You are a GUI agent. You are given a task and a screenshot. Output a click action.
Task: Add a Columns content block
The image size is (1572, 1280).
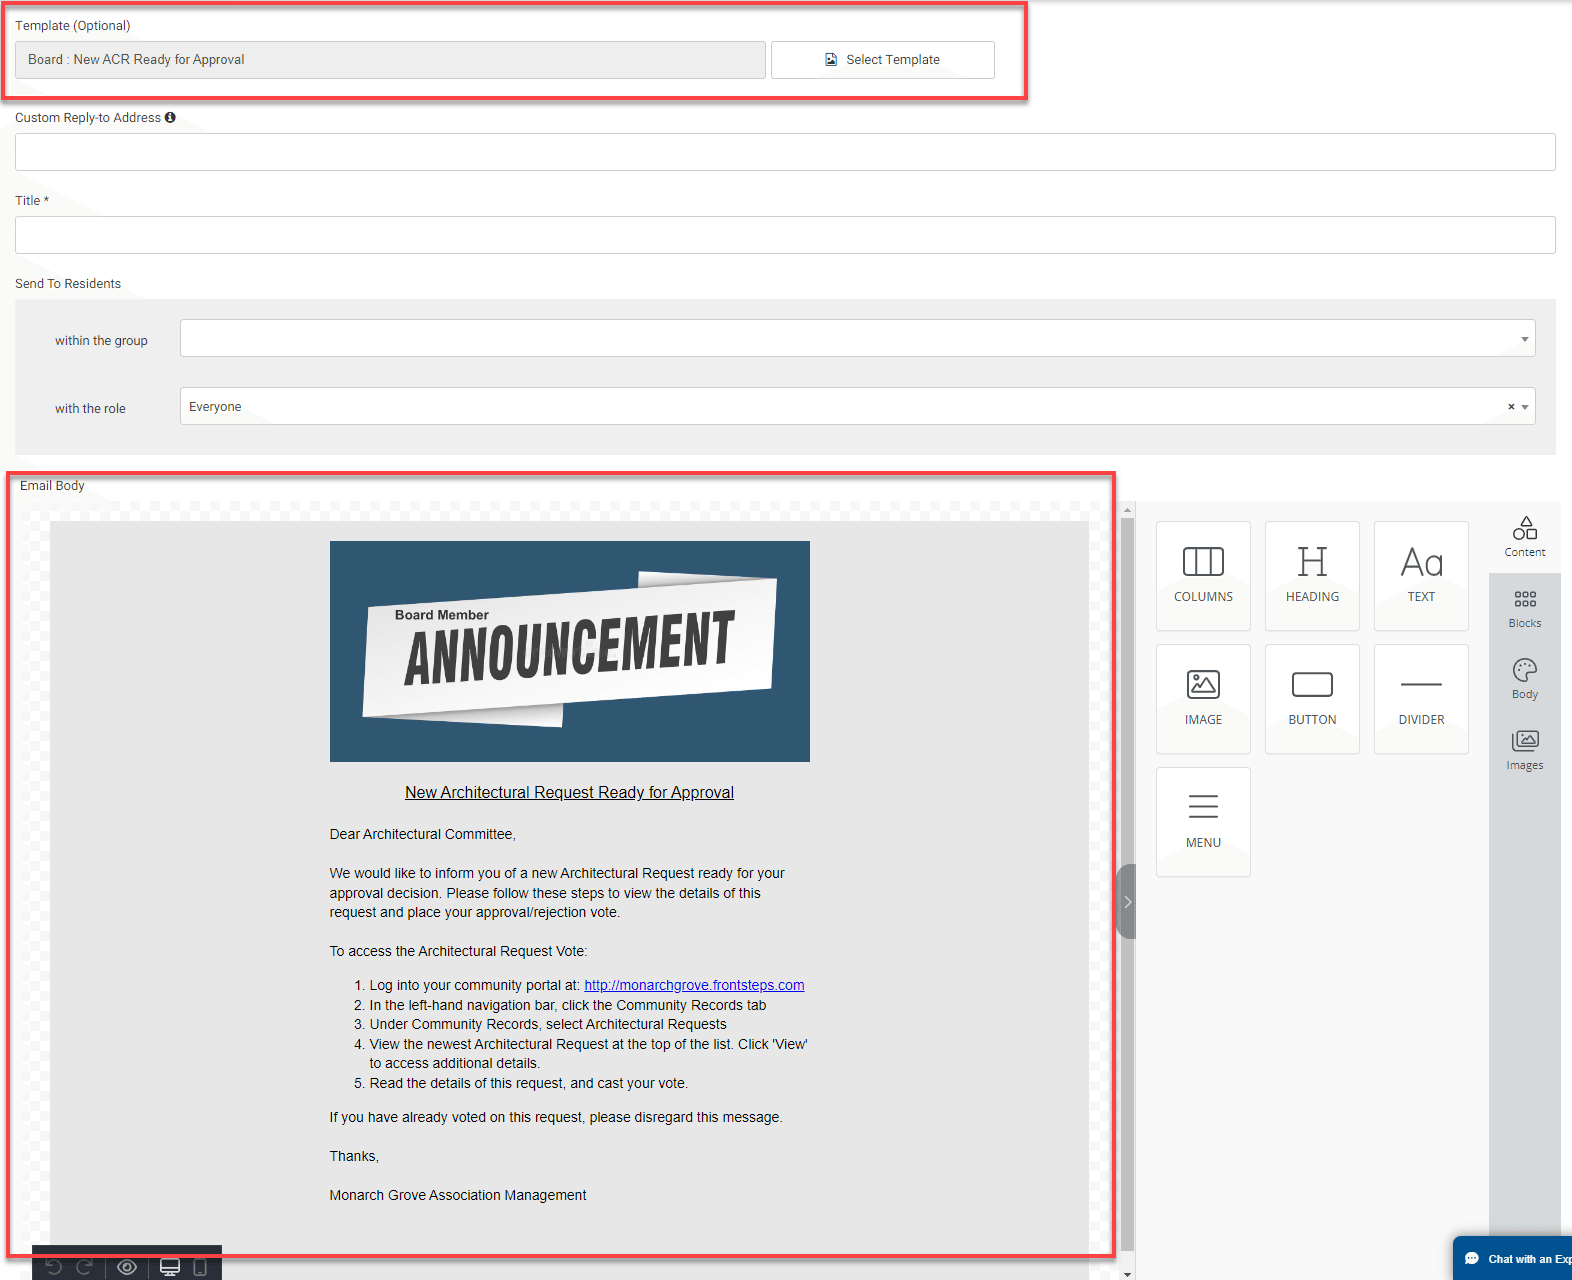pos(1203,576)
